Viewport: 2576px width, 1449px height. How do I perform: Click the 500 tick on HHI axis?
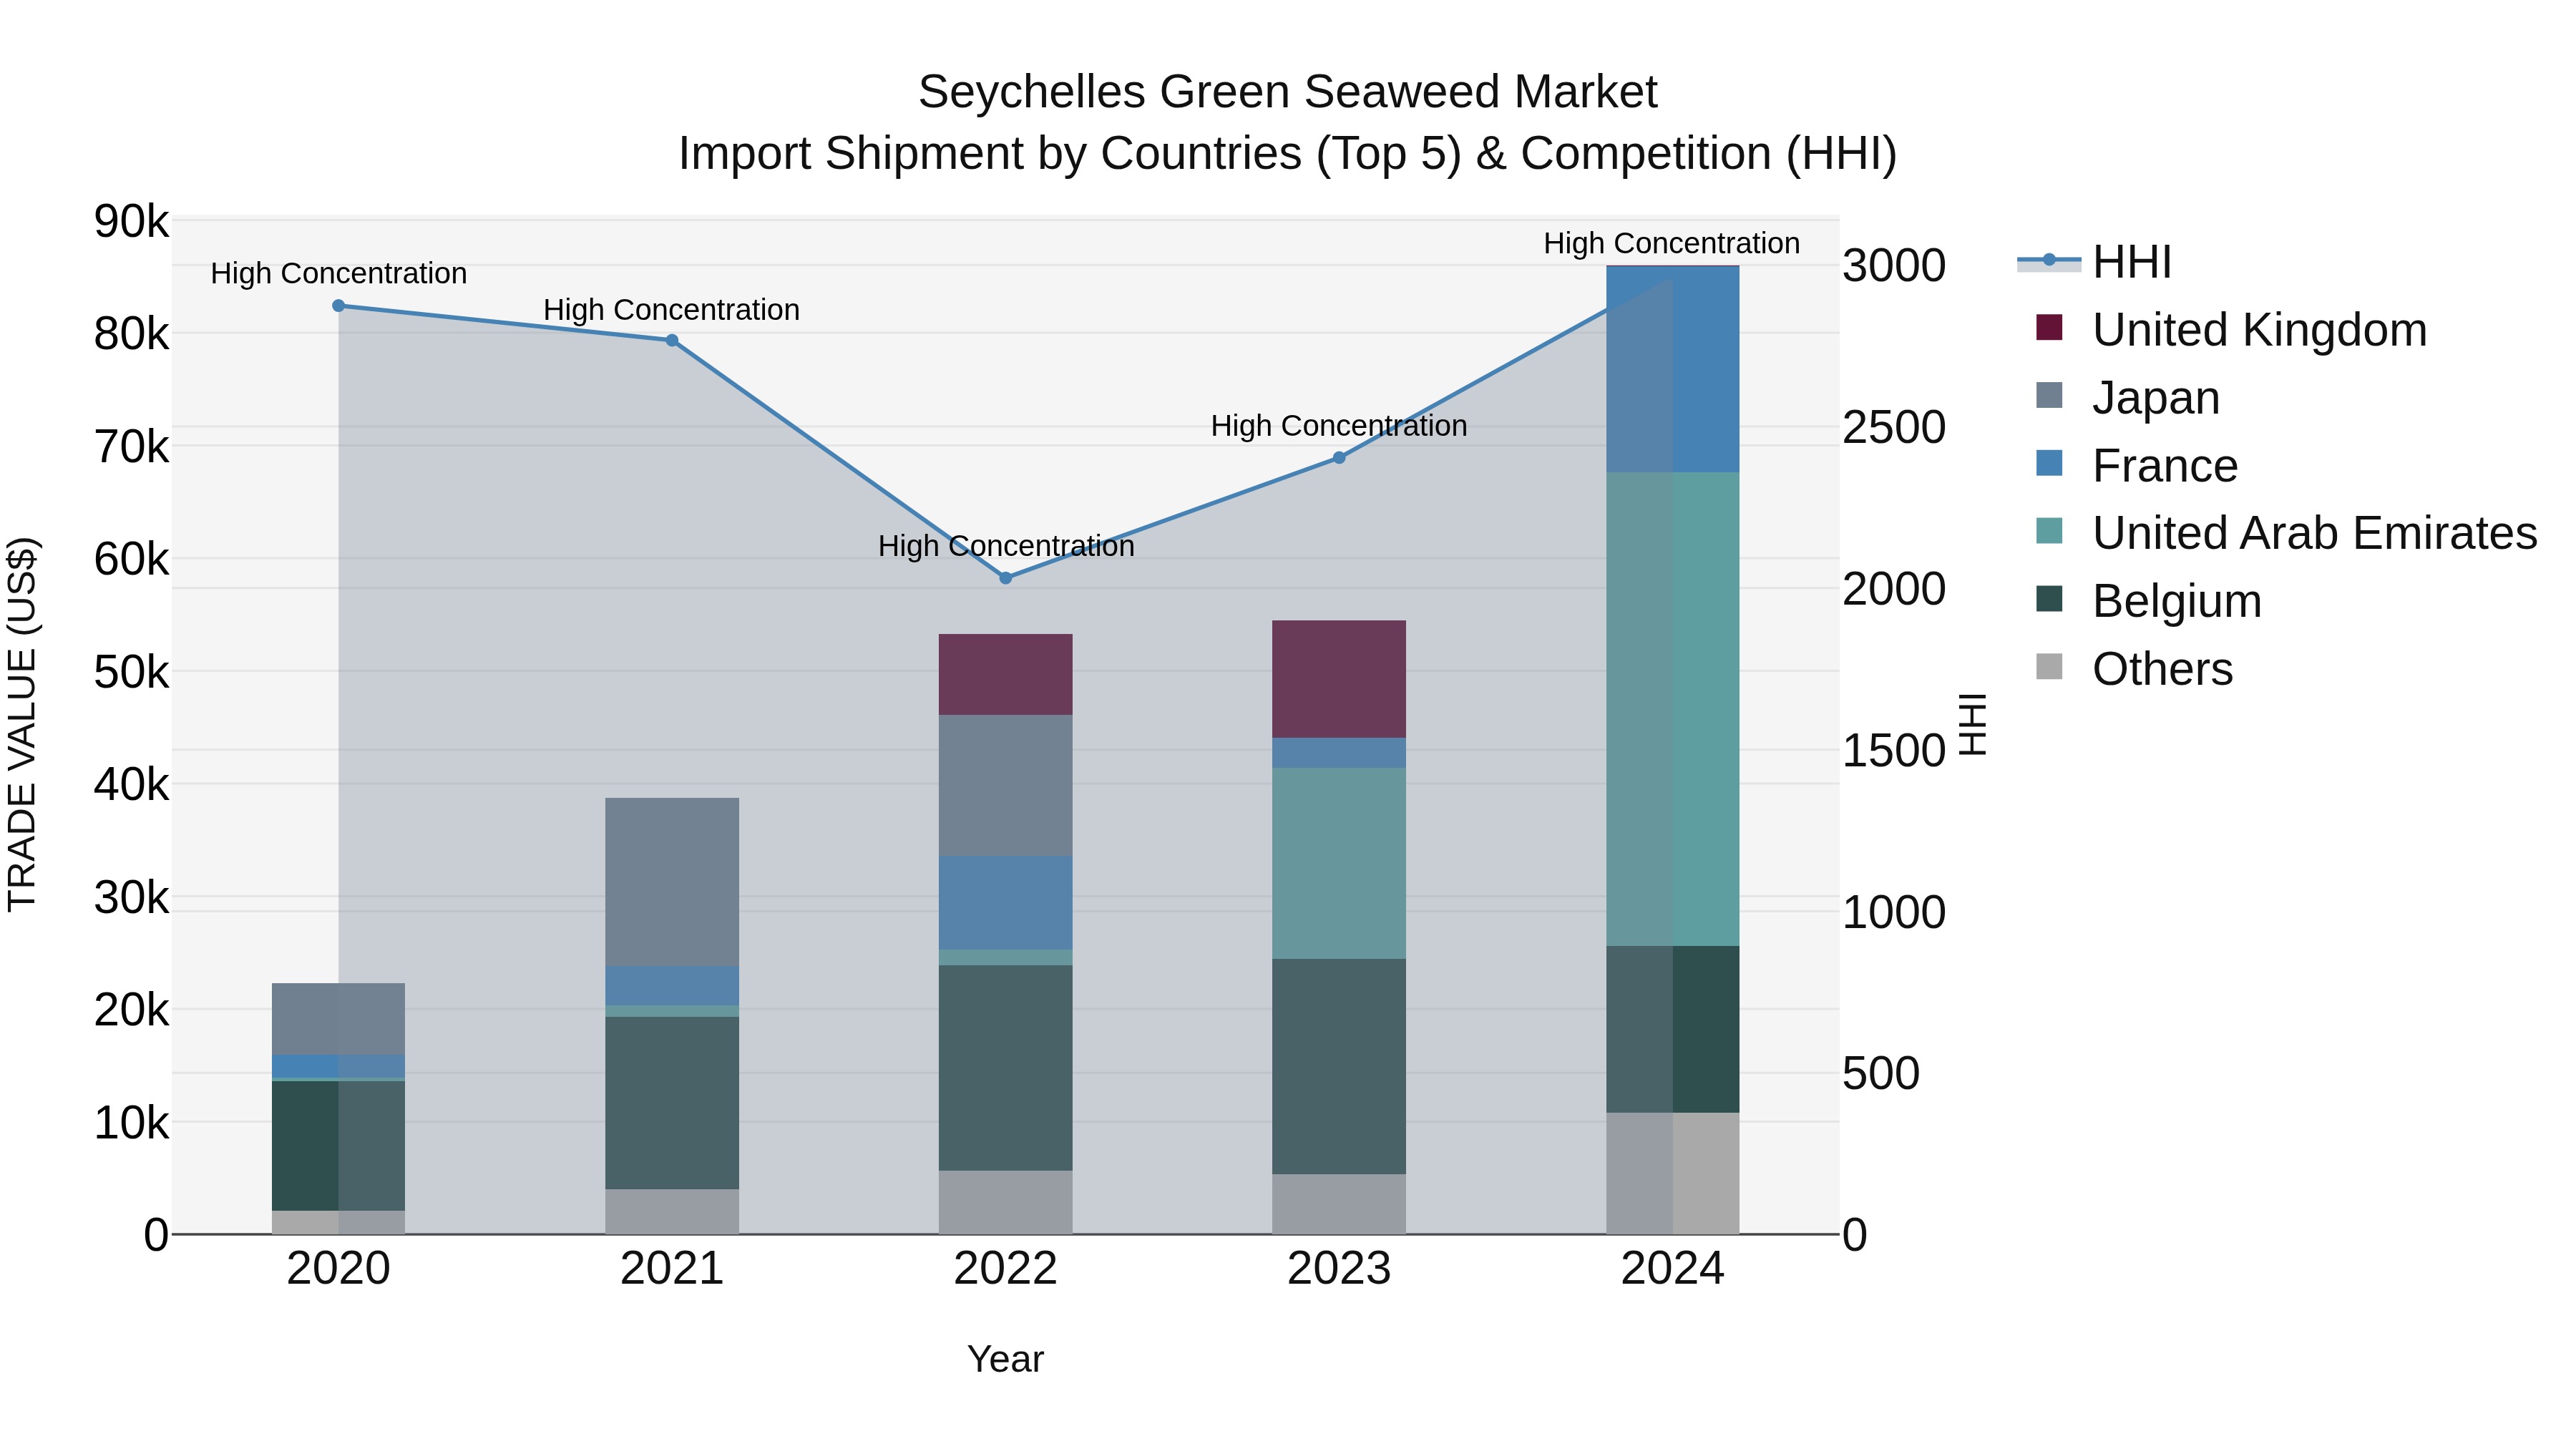click(1881, 1074)
